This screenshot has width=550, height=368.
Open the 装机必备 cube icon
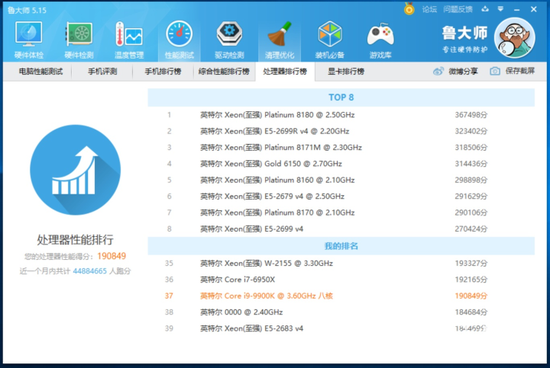pos(330,39)
